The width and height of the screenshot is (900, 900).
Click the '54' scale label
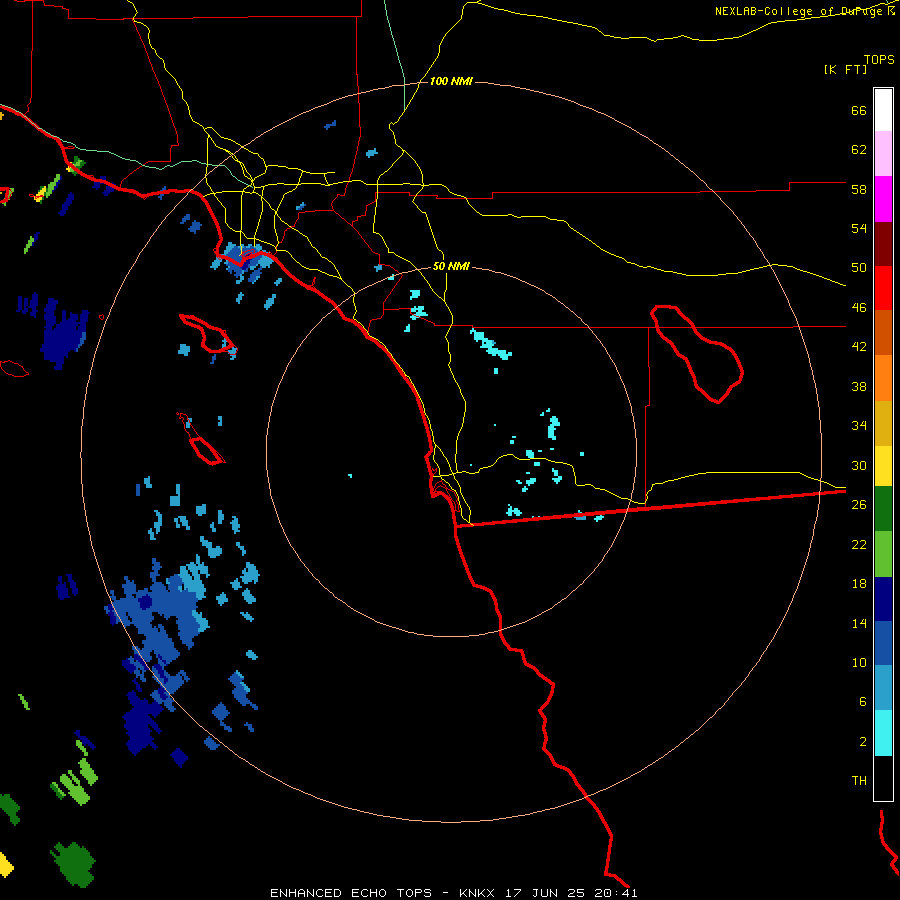(859, 228)
